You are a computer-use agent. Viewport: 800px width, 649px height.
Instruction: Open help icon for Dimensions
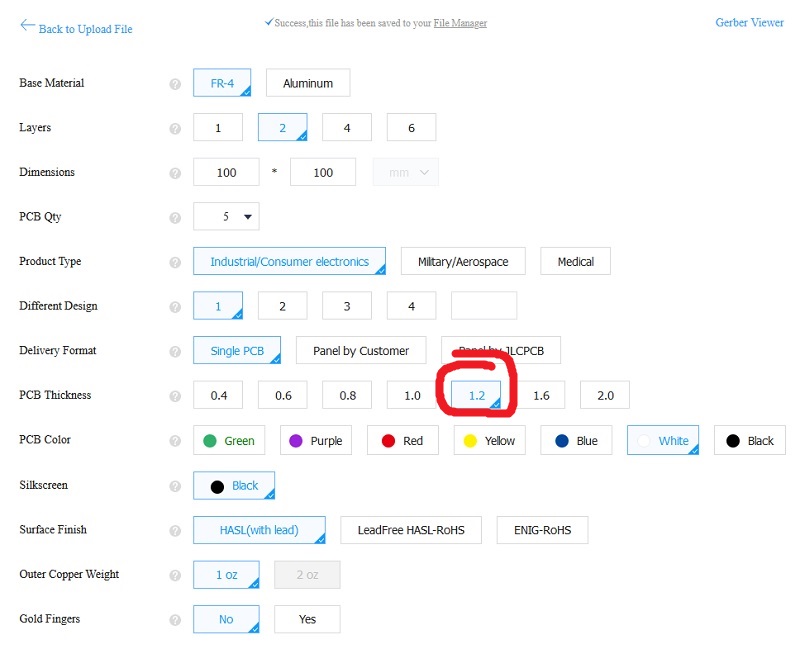(x=175, y=173)
